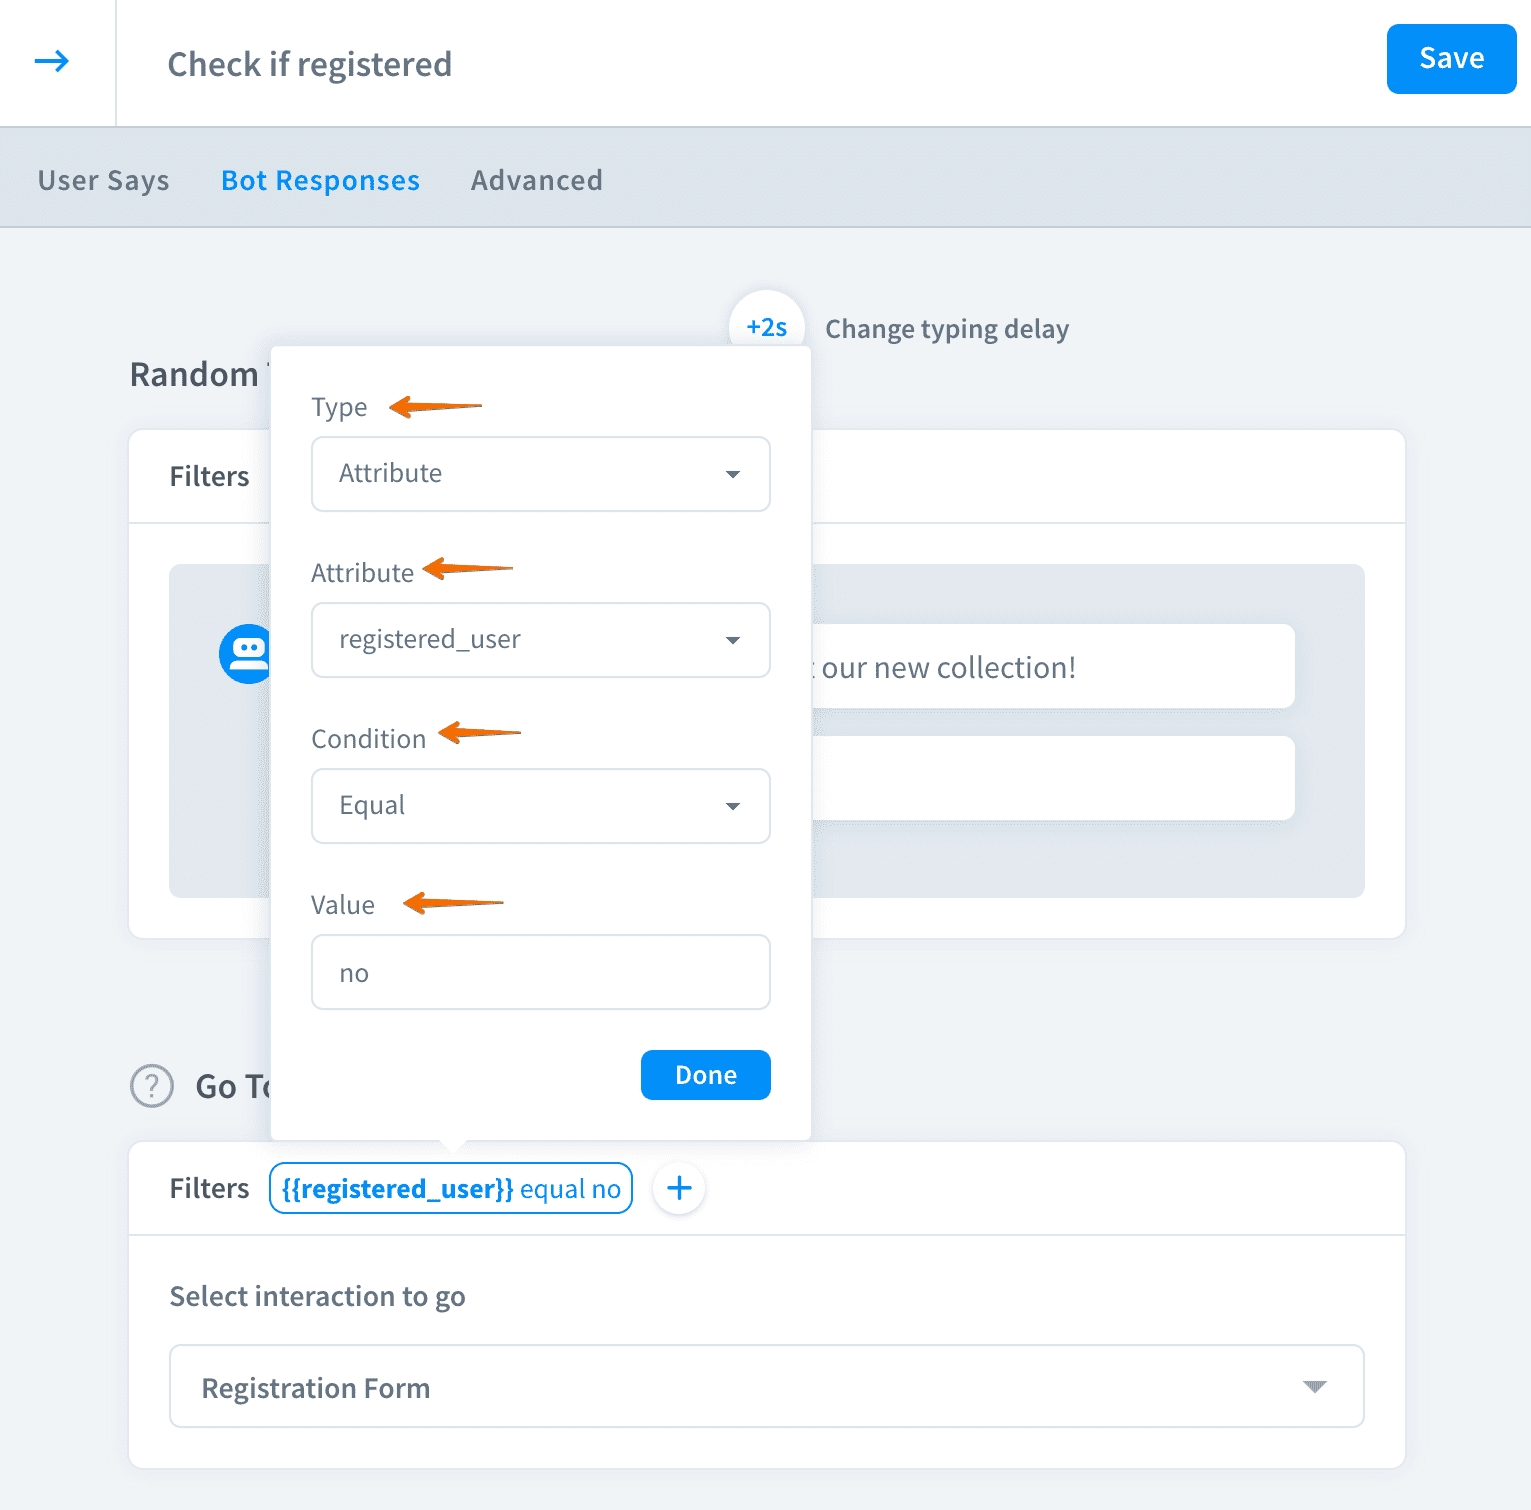1531x1510 pixels.
Task: Switch to the User Says tab
Action: (x=103, y=180)
